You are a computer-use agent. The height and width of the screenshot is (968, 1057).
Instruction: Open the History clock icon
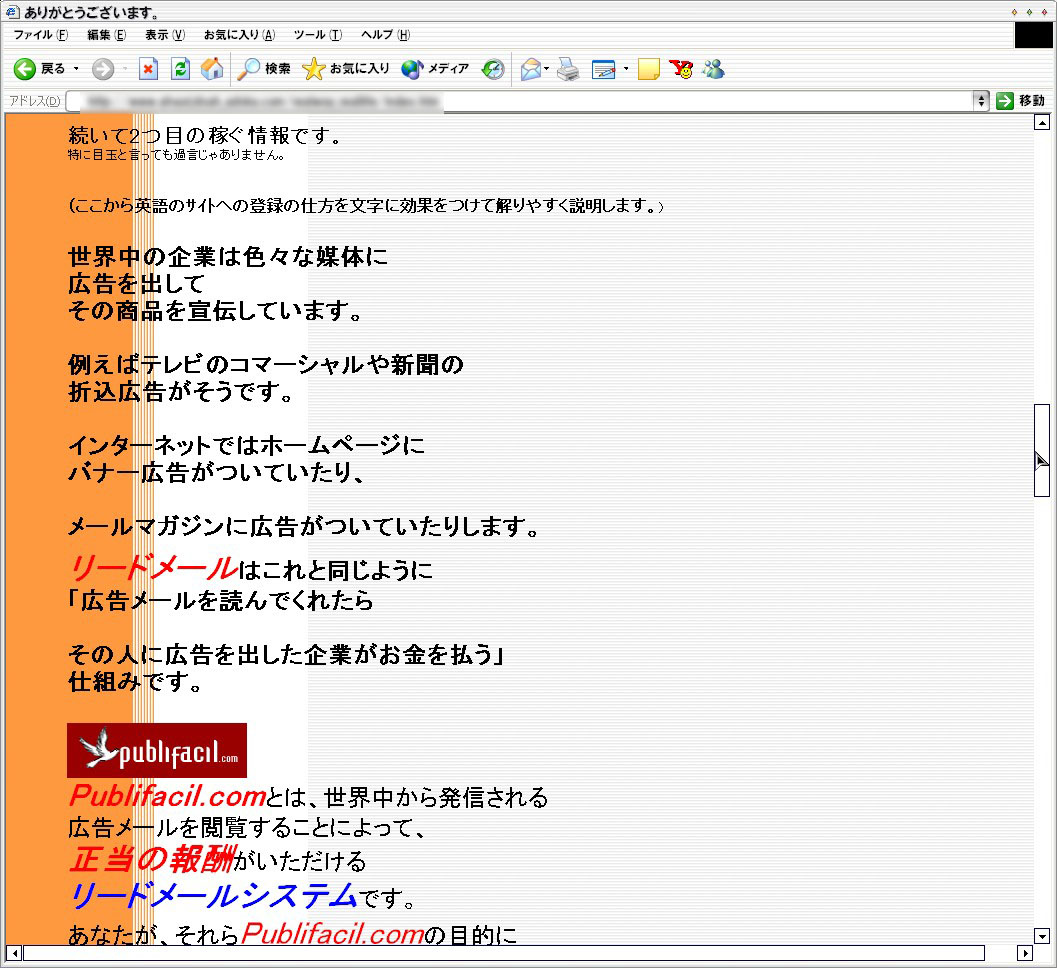(x=493, y=69)
